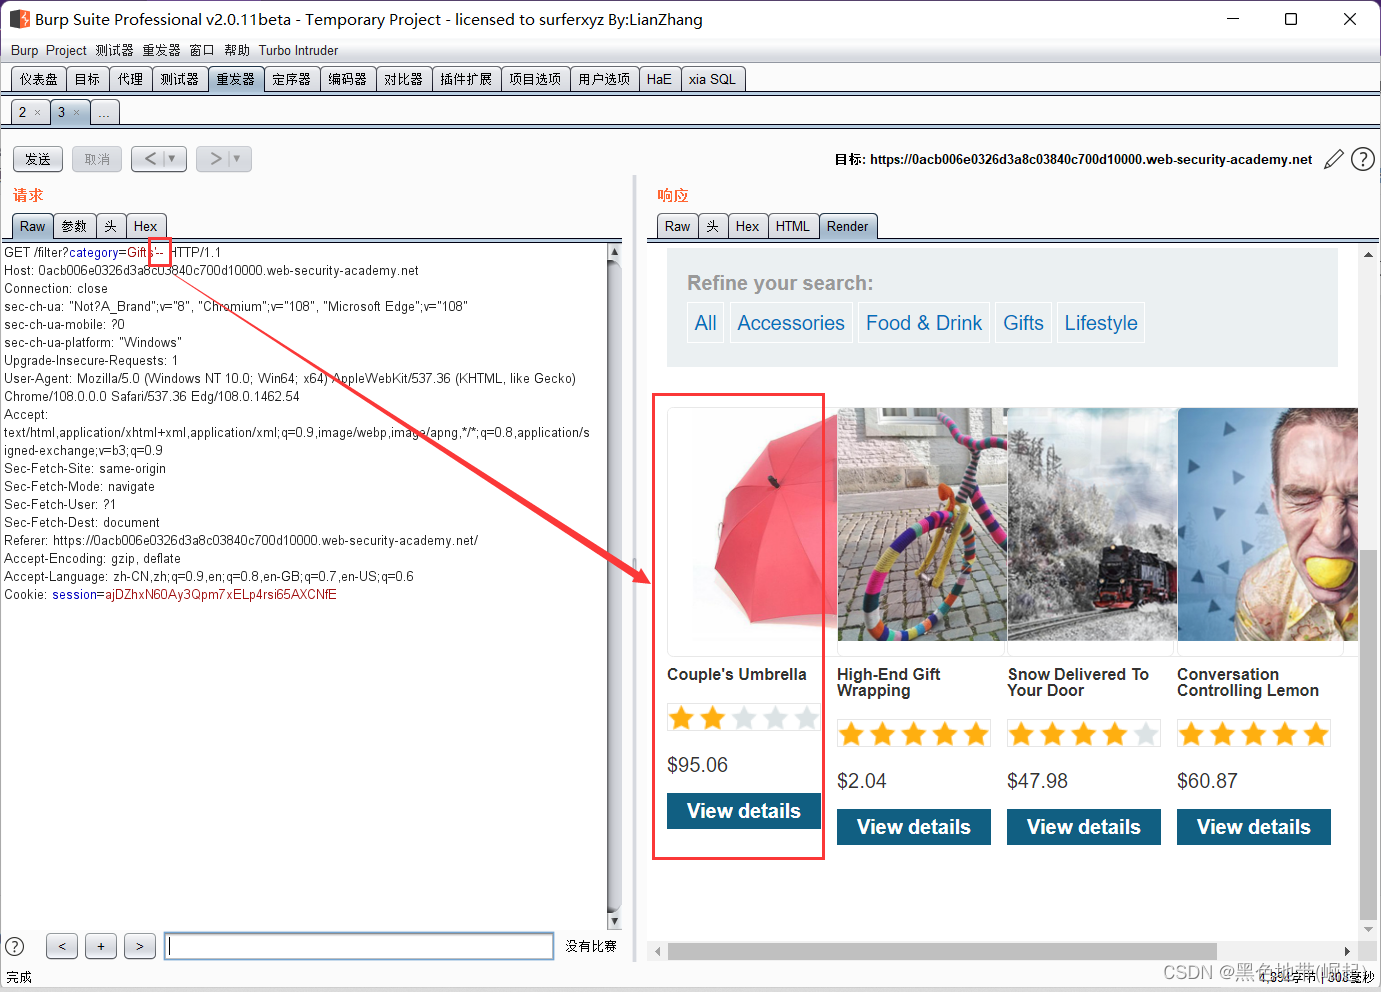This screenshot has height=992, width=1381.
Task: Click the Accessories category link
Action: click(791, 323)
